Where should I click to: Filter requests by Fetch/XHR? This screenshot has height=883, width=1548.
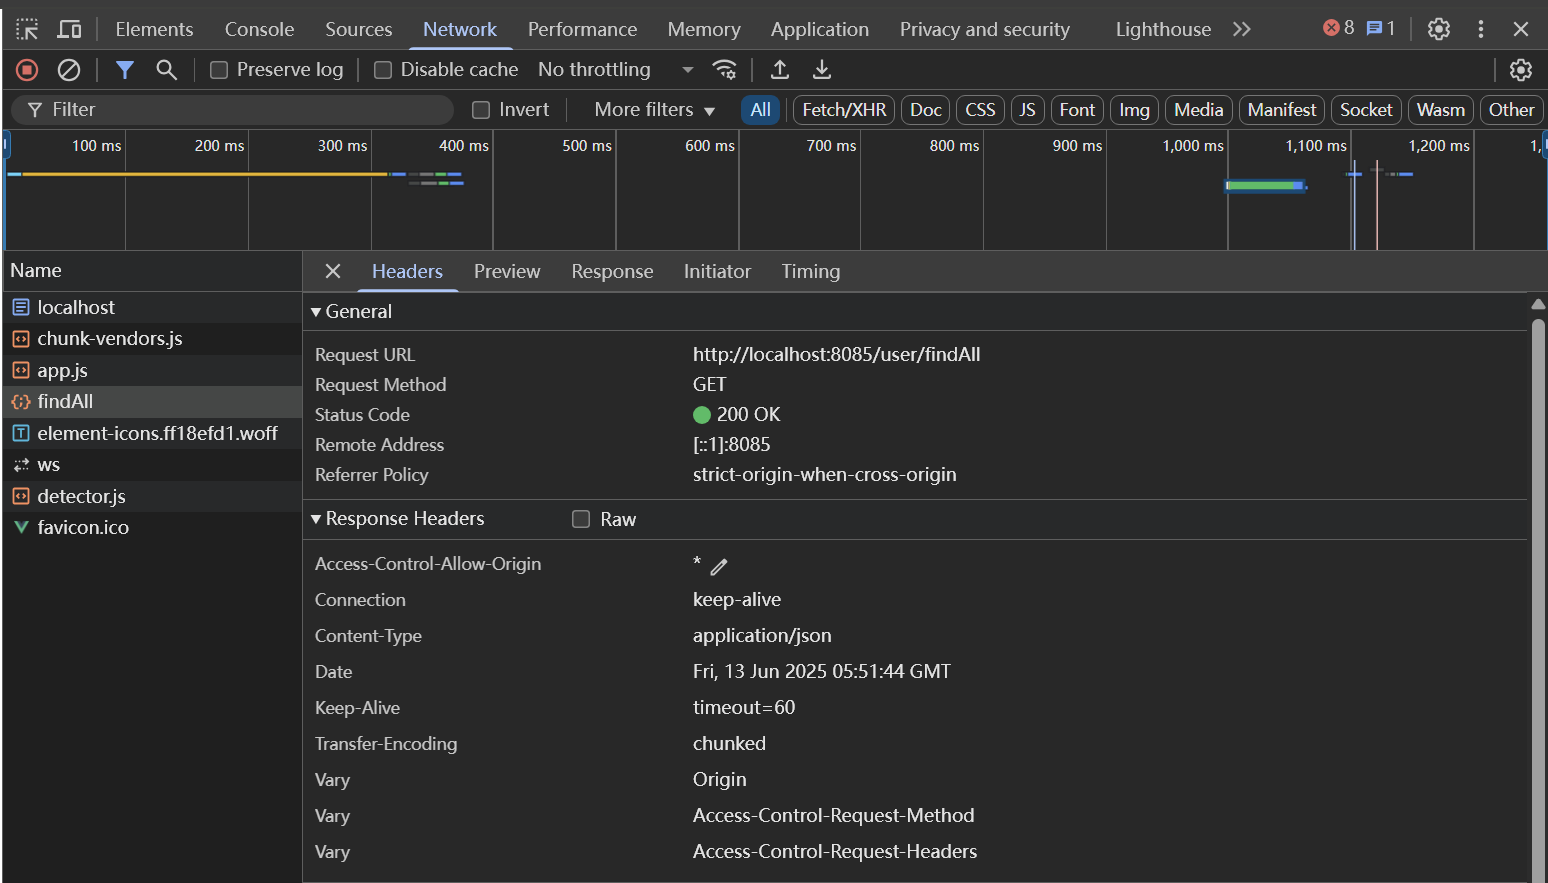(x=844, y=110)
